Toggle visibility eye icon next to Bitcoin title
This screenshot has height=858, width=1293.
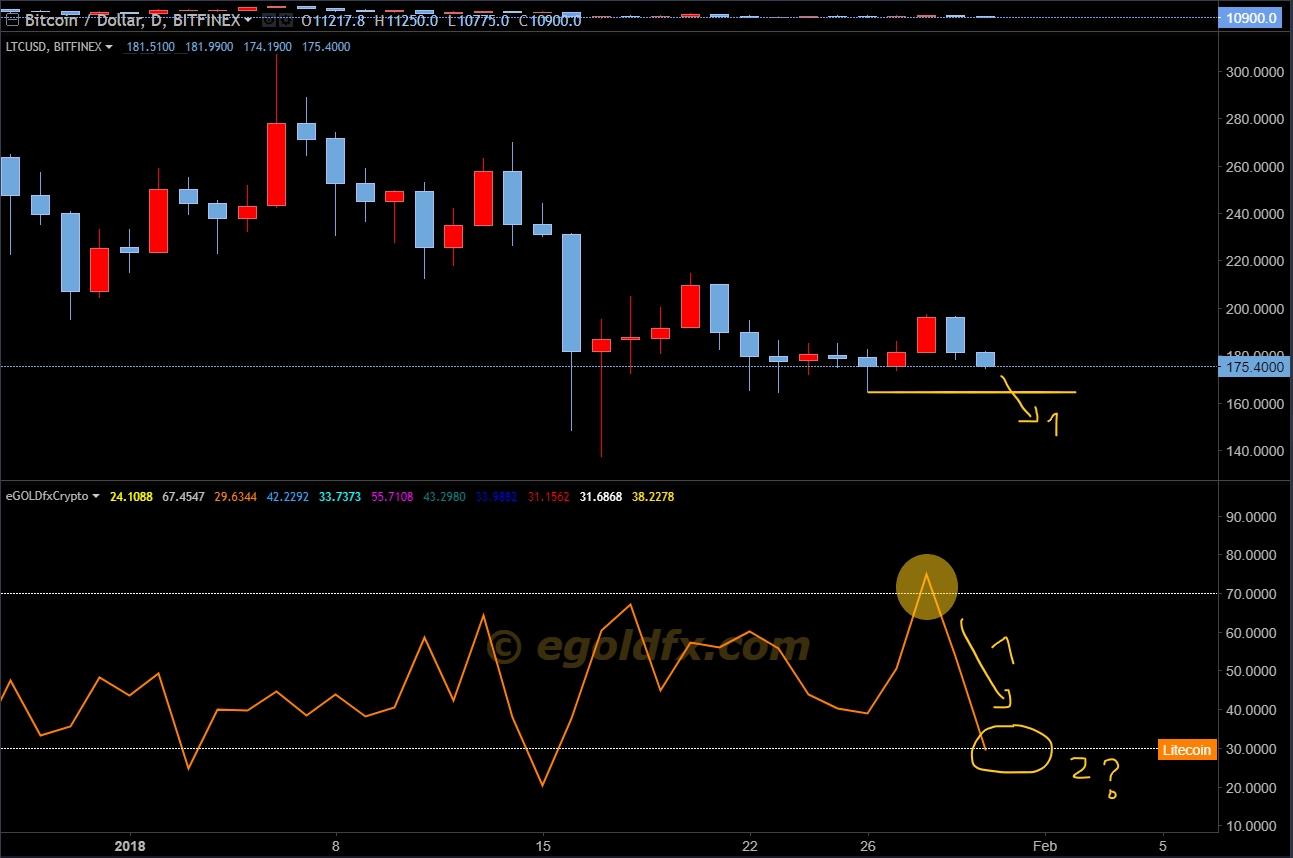tap(269, 20)
